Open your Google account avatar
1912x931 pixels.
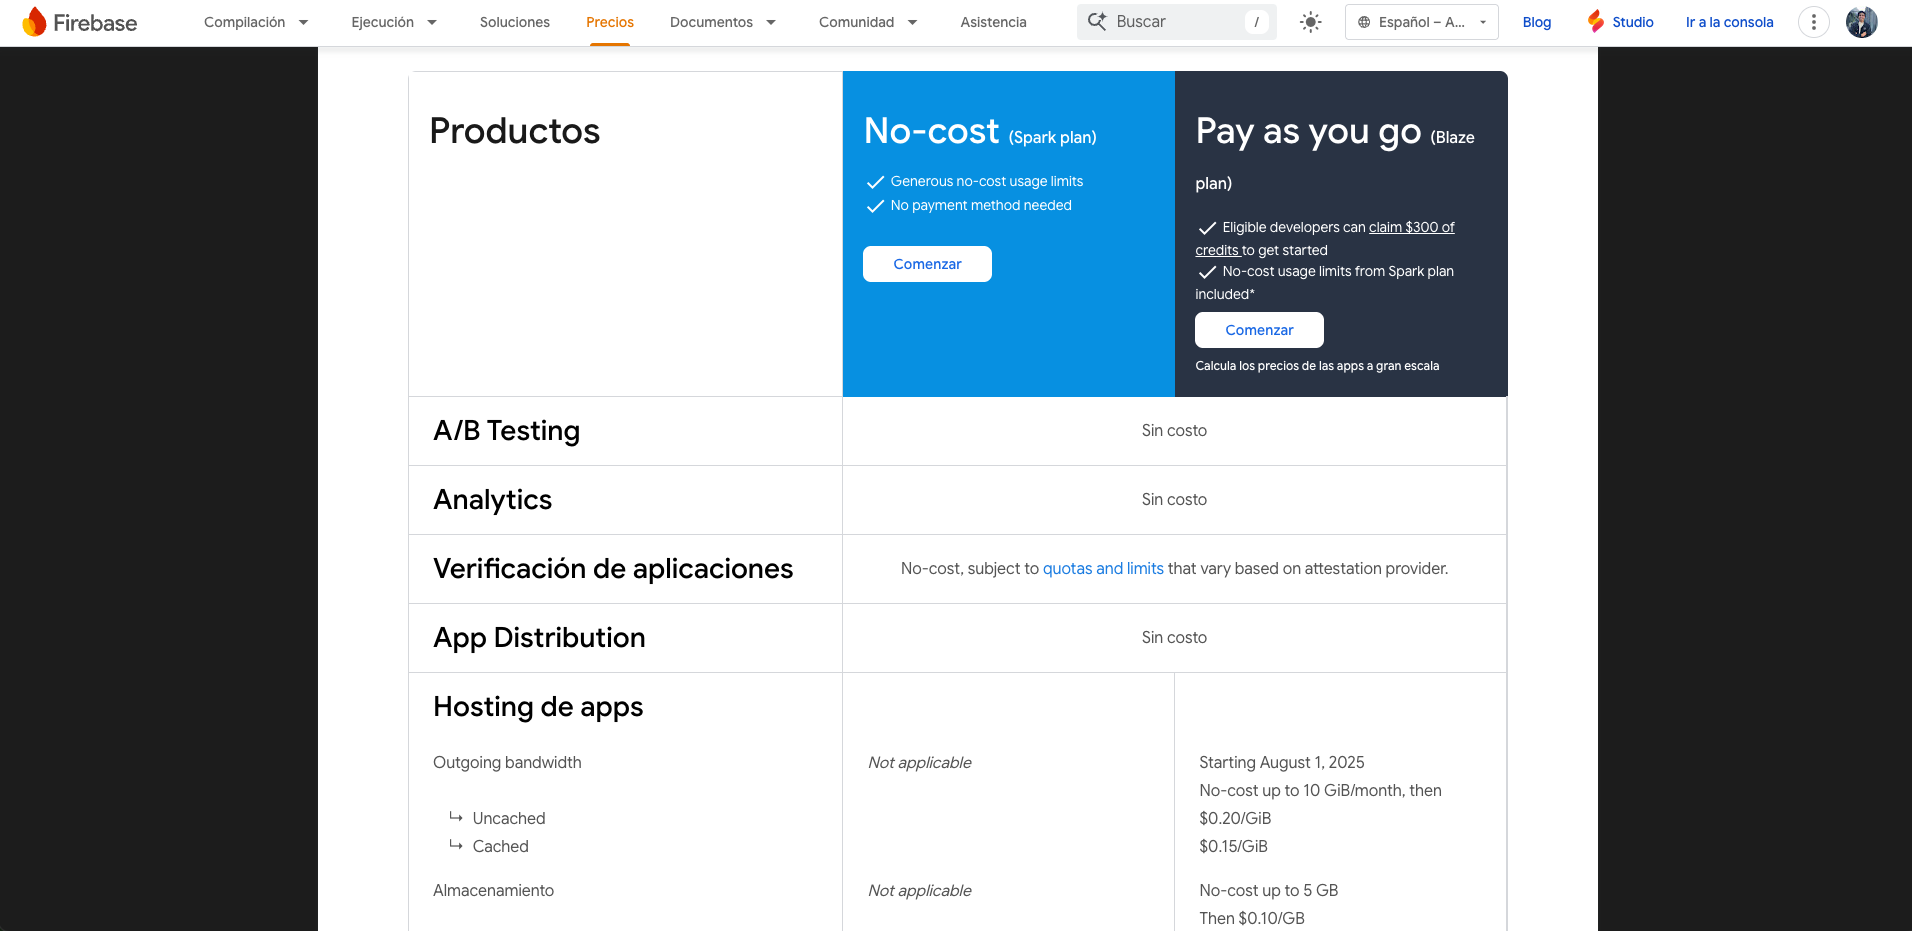[1861, 21]
